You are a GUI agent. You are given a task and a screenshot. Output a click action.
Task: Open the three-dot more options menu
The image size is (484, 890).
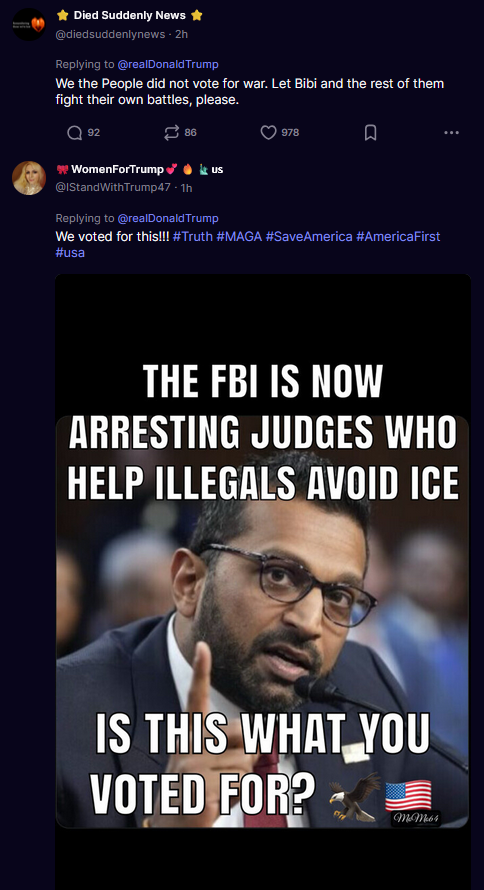pyautogui.click(x=452, y=133)
